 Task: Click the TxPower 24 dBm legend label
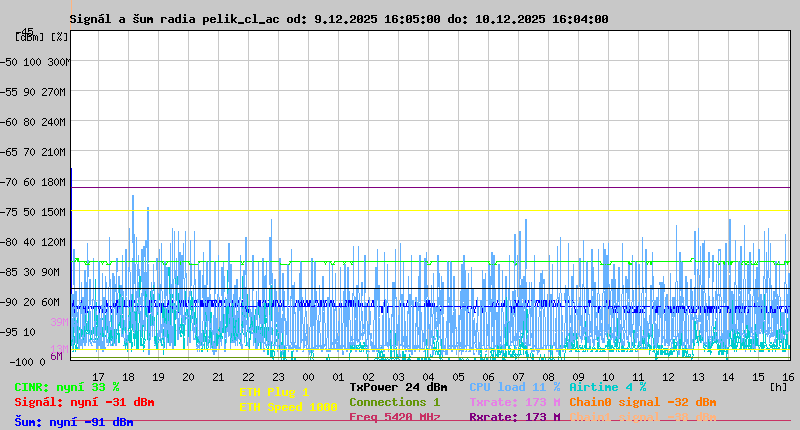(x=398, y=387)
